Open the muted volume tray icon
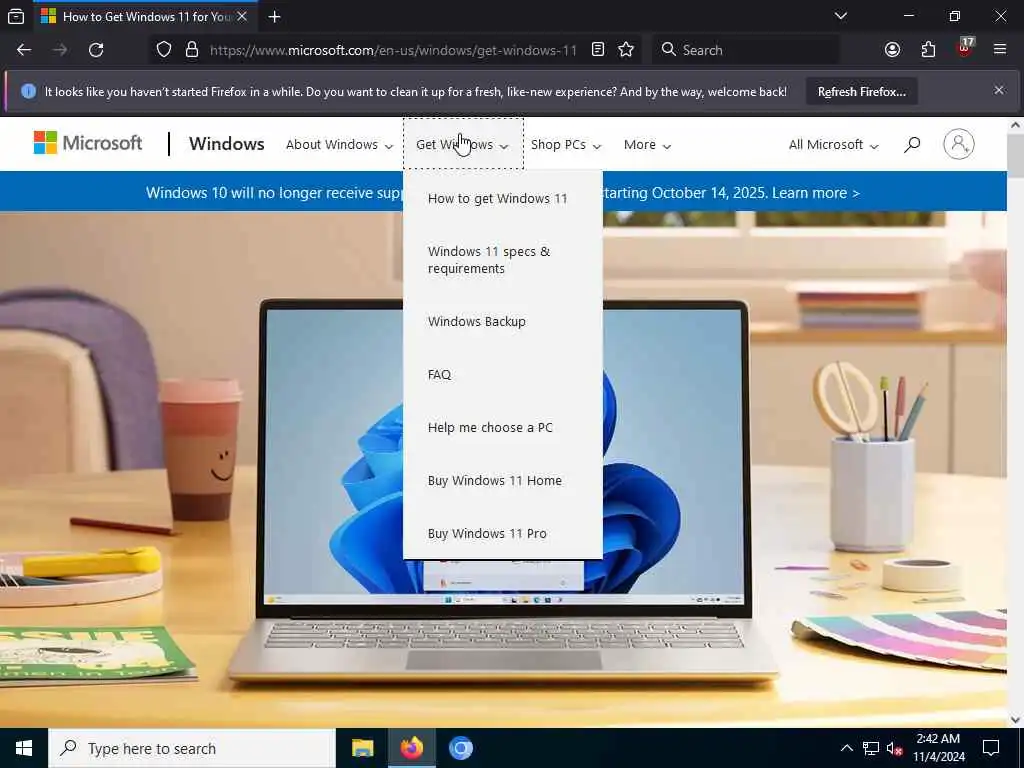Screen dimensions: 1024x768 [895, 748]
